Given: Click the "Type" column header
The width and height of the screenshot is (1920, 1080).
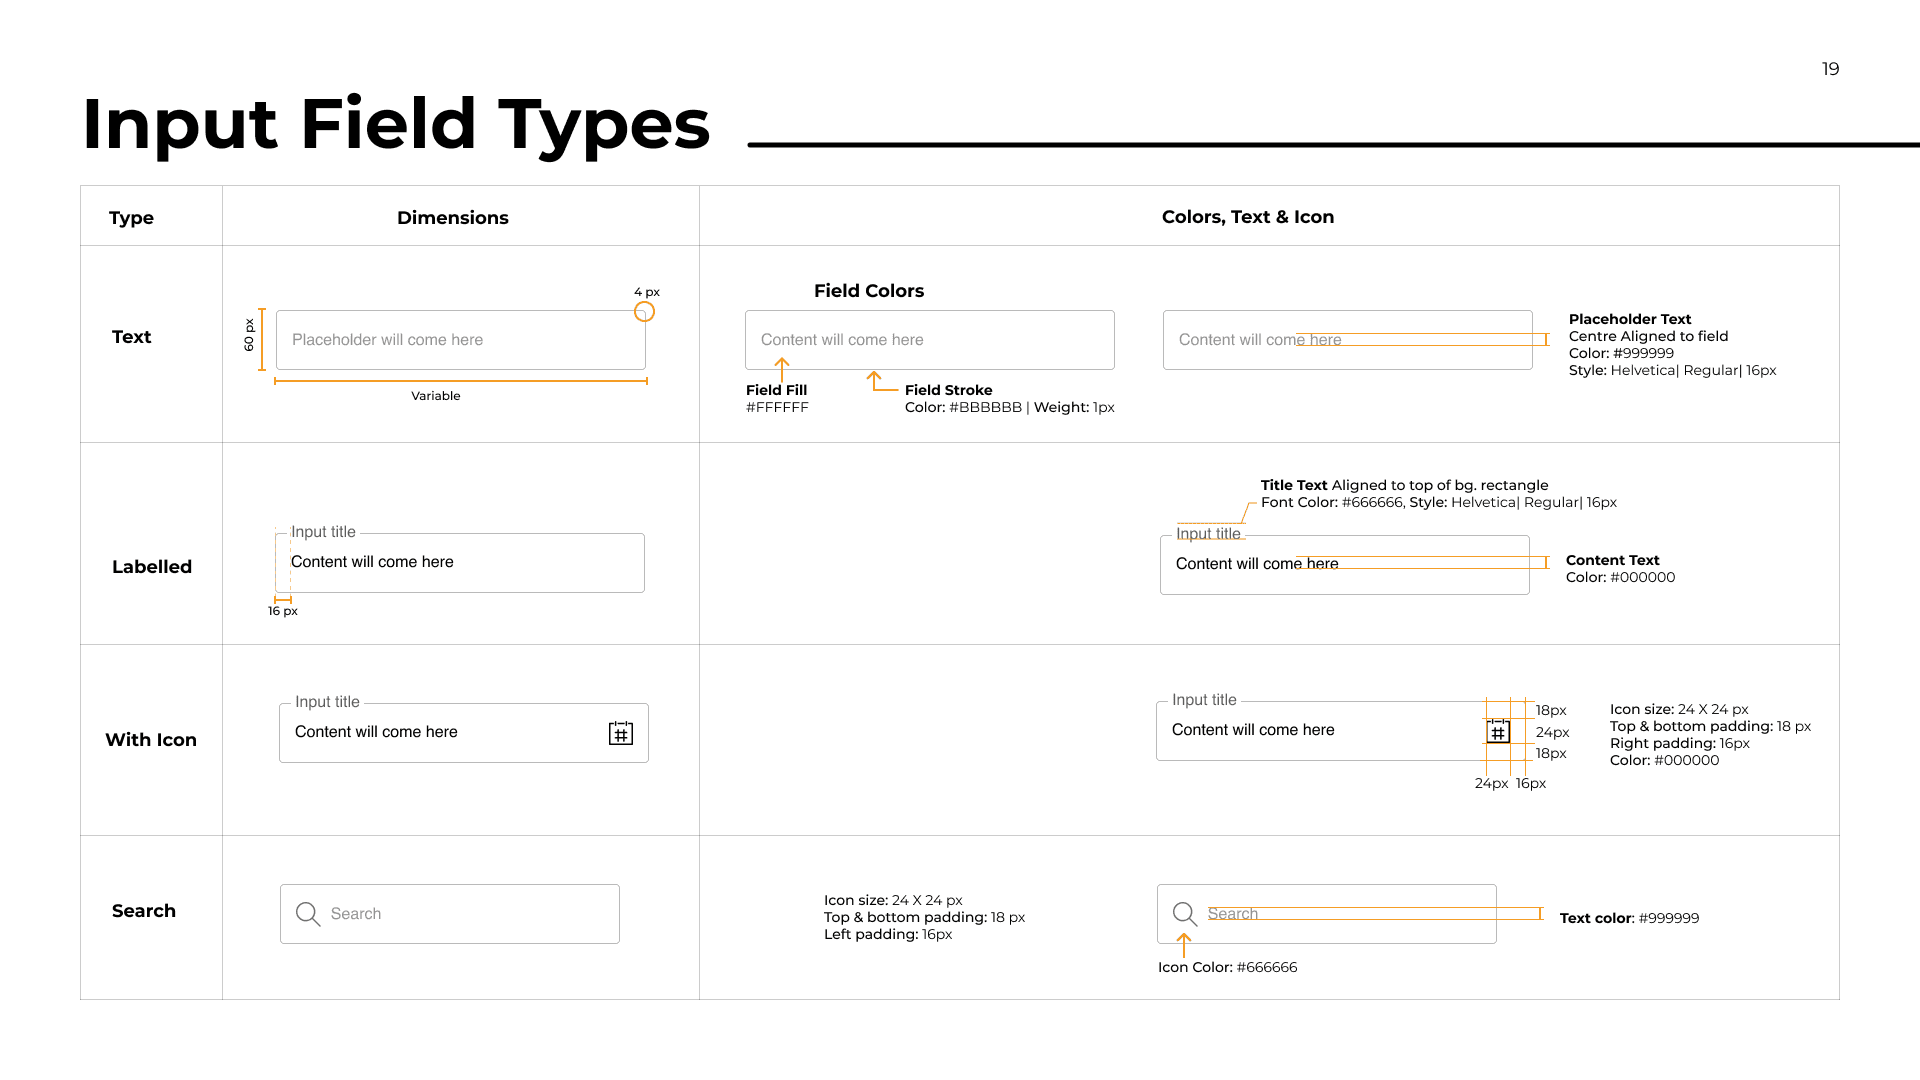Looking at the screenshot, I should coord(131,218).
